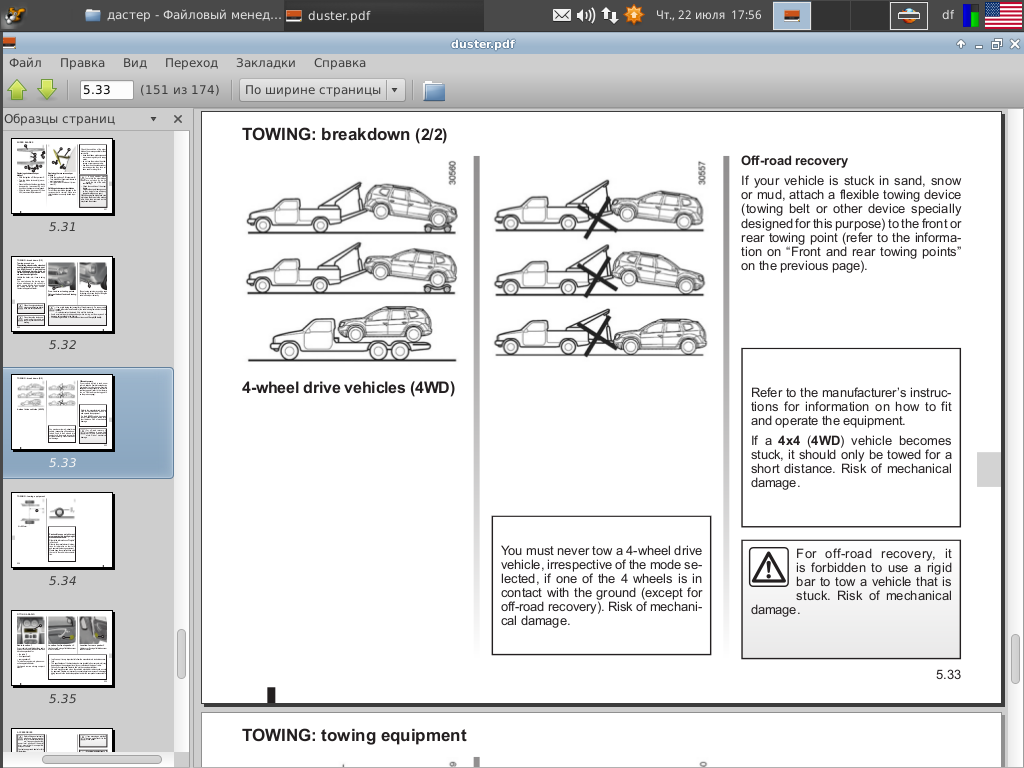Go to previous page with up arrow

[18, 89]
